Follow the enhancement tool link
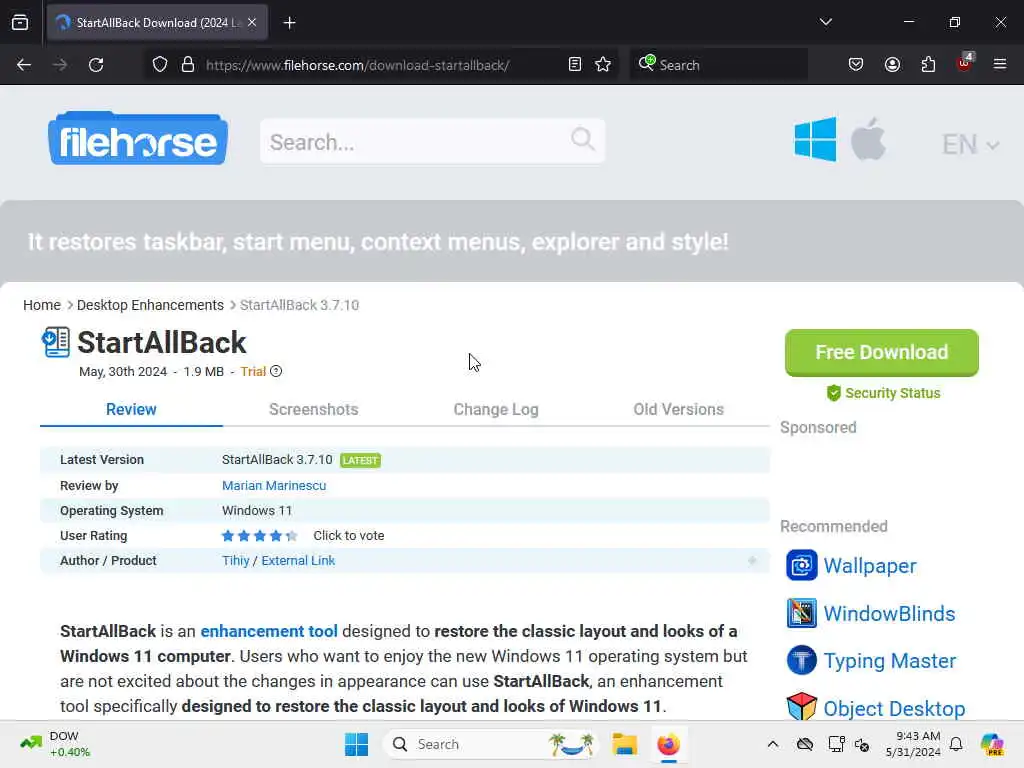This screenshot has height=768, width=1024. (269, 631)
